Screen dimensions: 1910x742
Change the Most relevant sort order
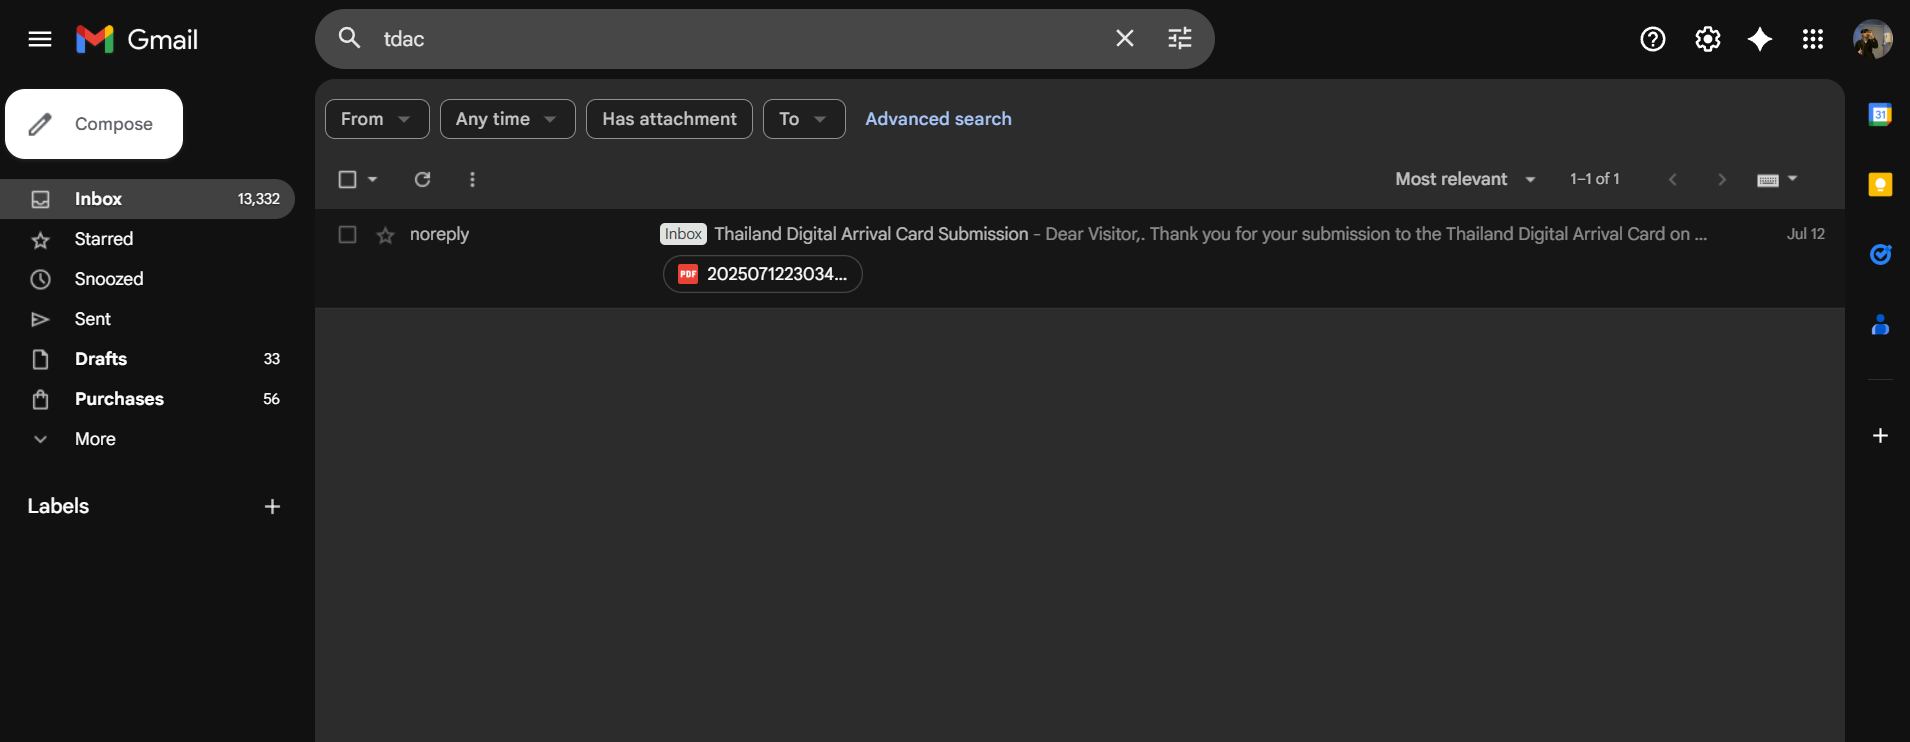pyautogui.click(x=1464, y=179)
